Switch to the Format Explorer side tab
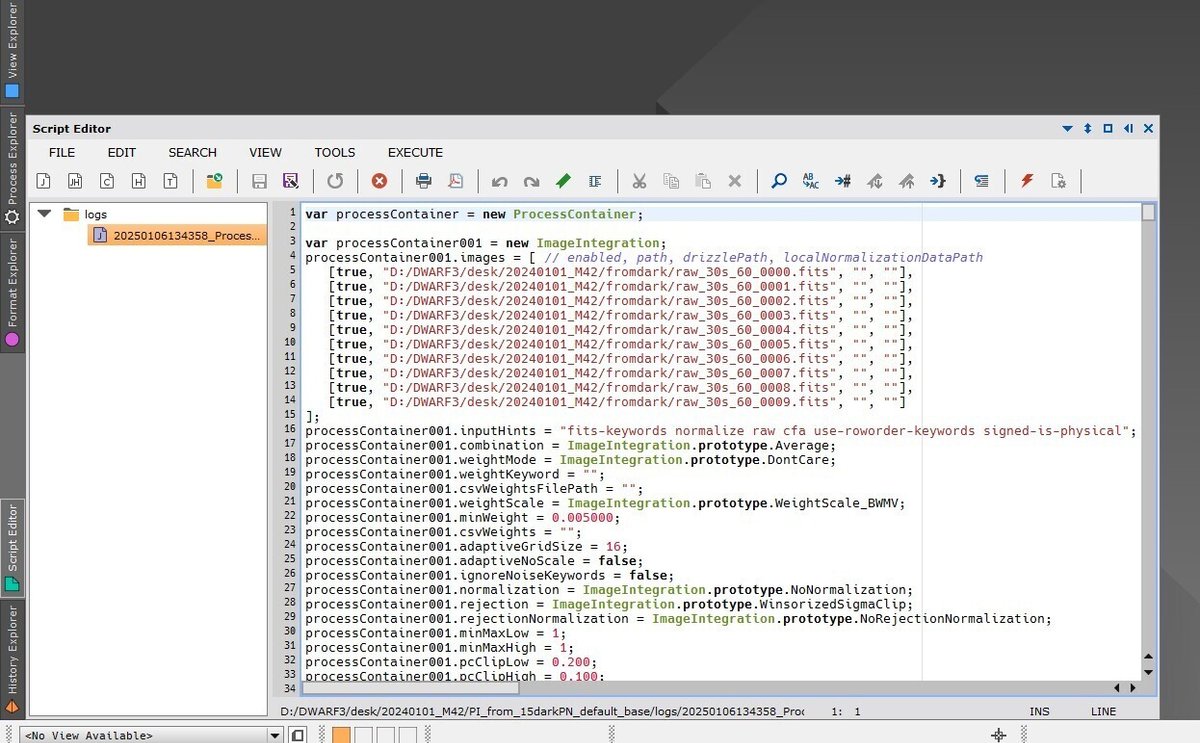Image resolution: width=1200 pixels, height=743 pixels. pyautogui.click(x=12, y=292)
